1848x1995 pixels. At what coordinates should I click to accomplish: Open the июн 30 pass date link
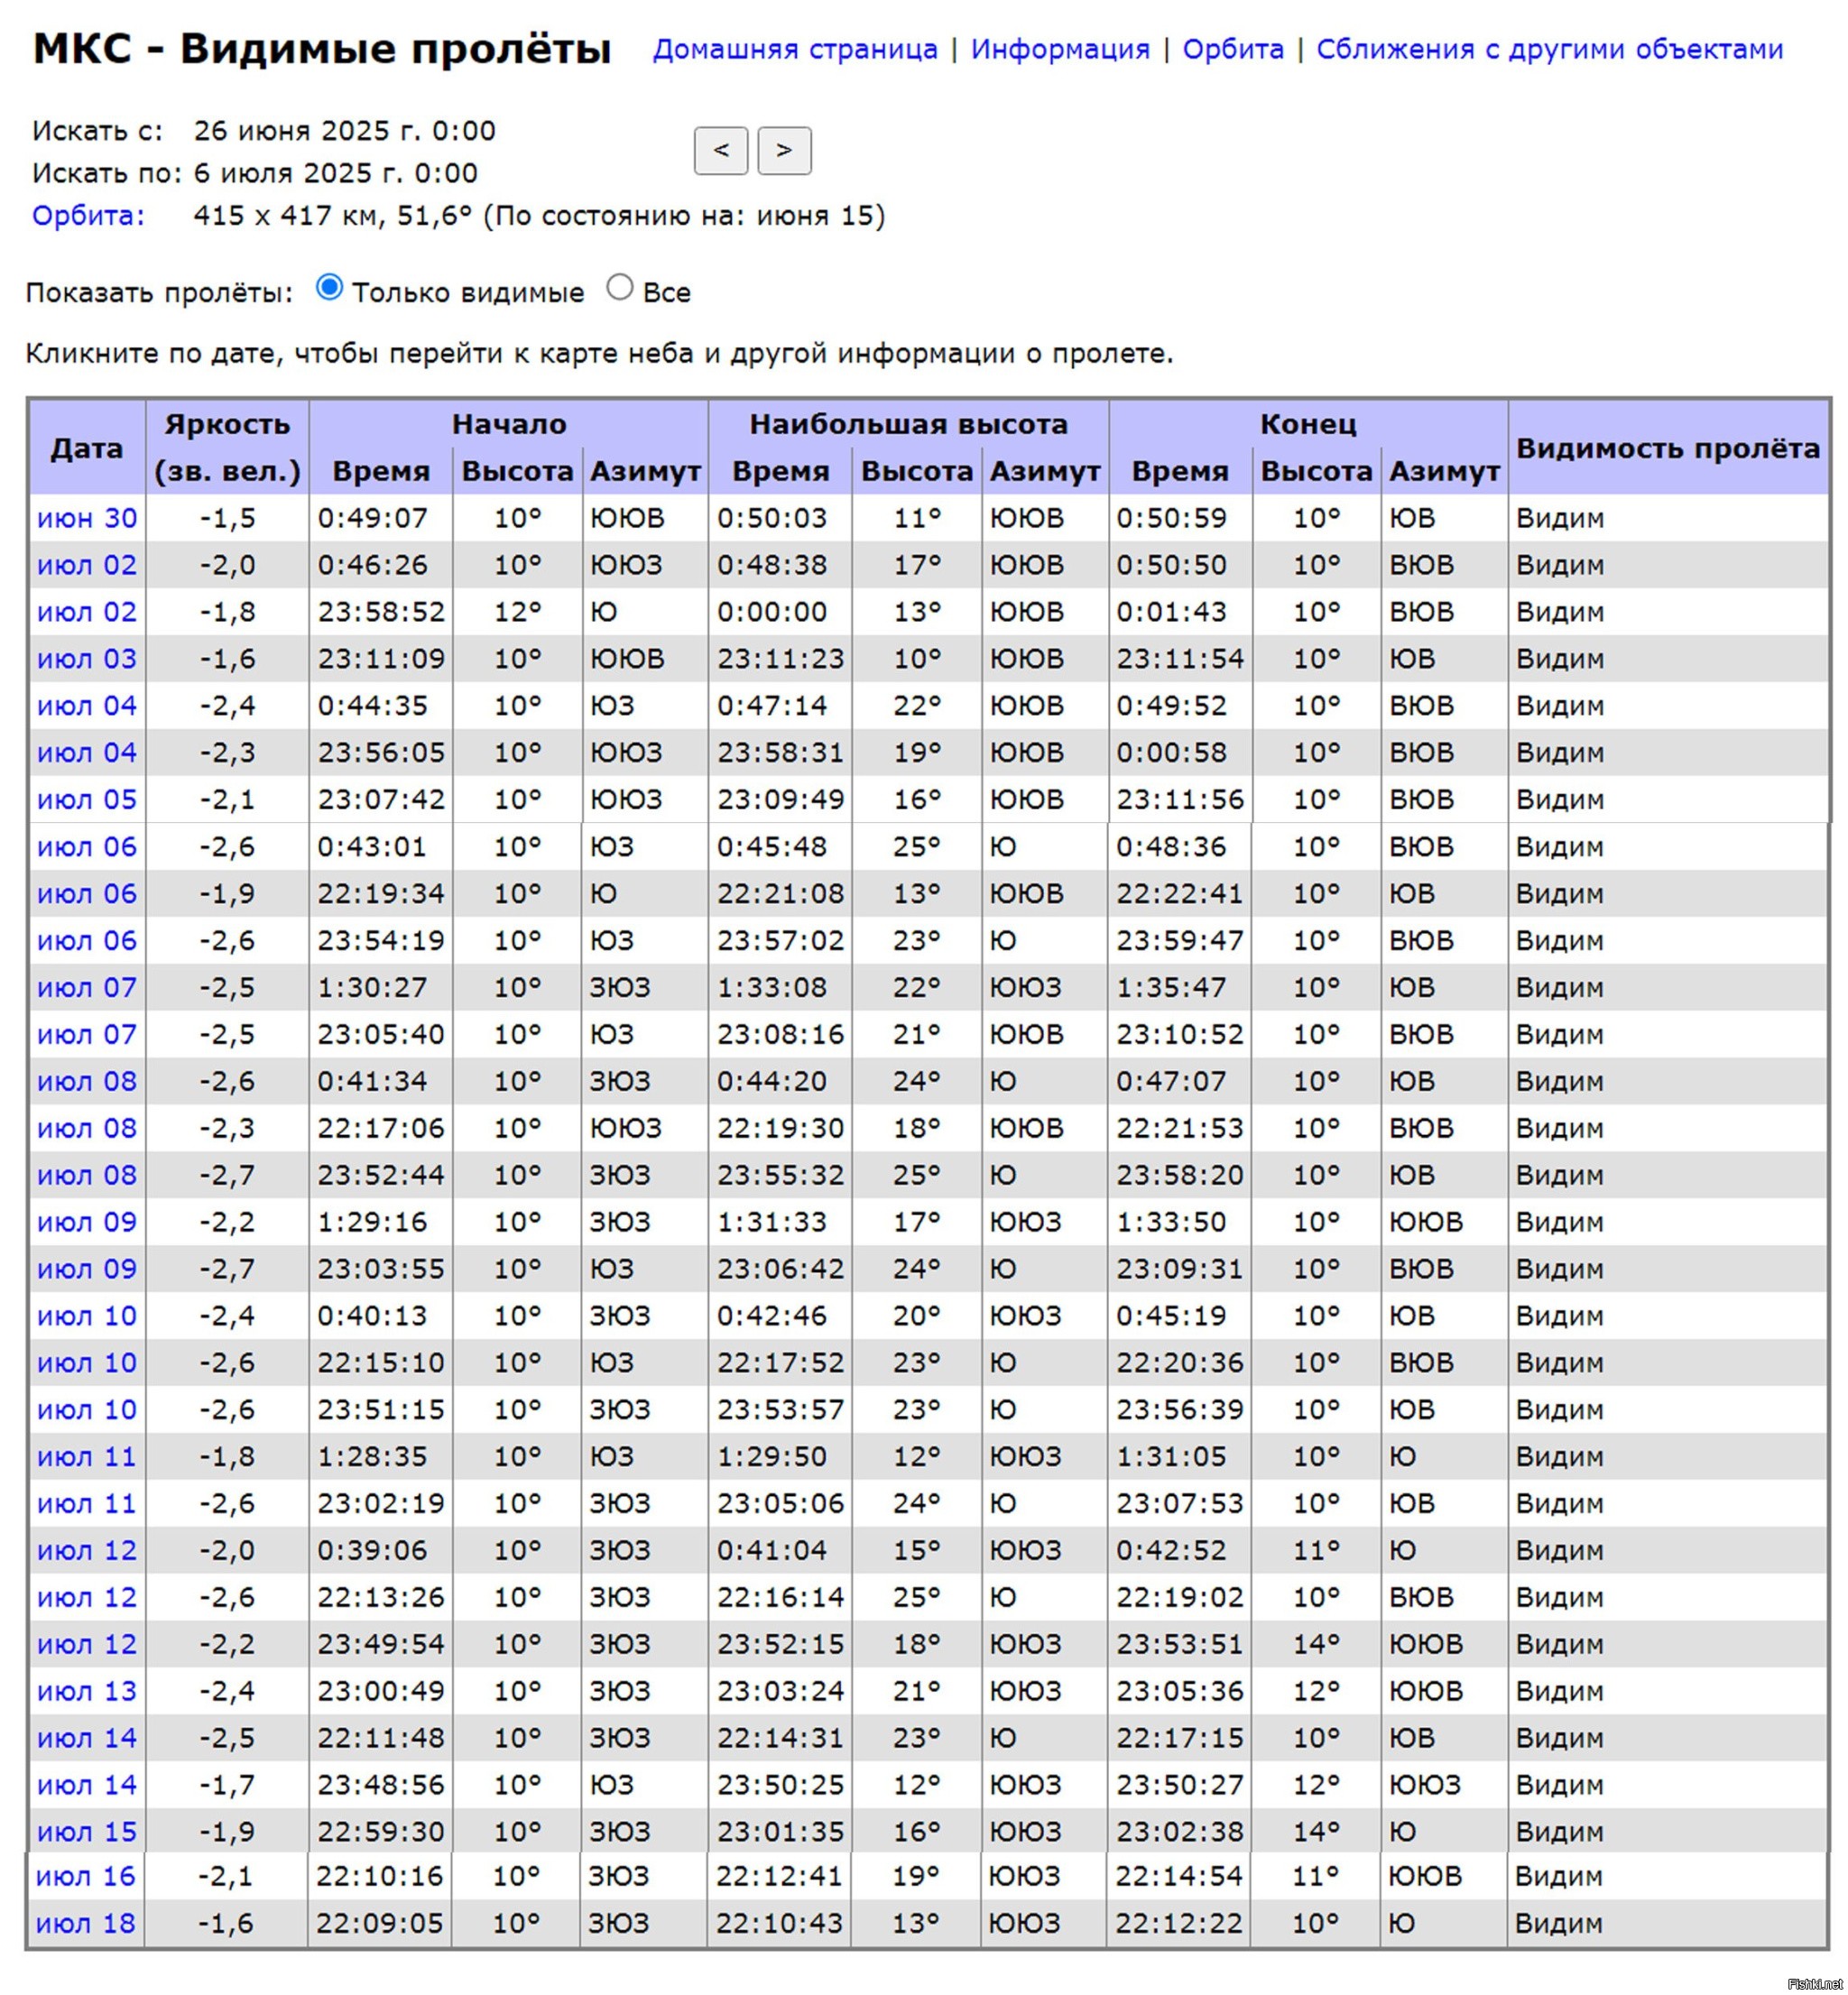pyautogui.click(x=87, y=518)
